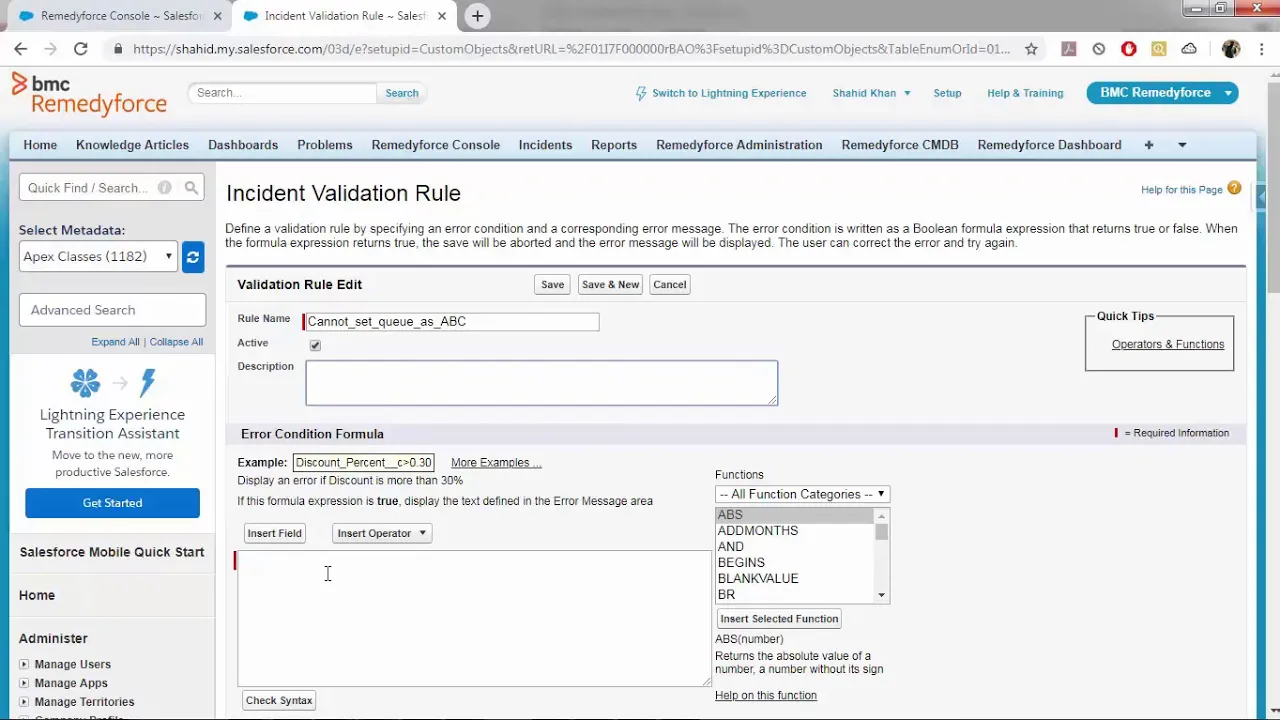Open the Home tab
1280x720 pixels.
click(x=40, y=145)
